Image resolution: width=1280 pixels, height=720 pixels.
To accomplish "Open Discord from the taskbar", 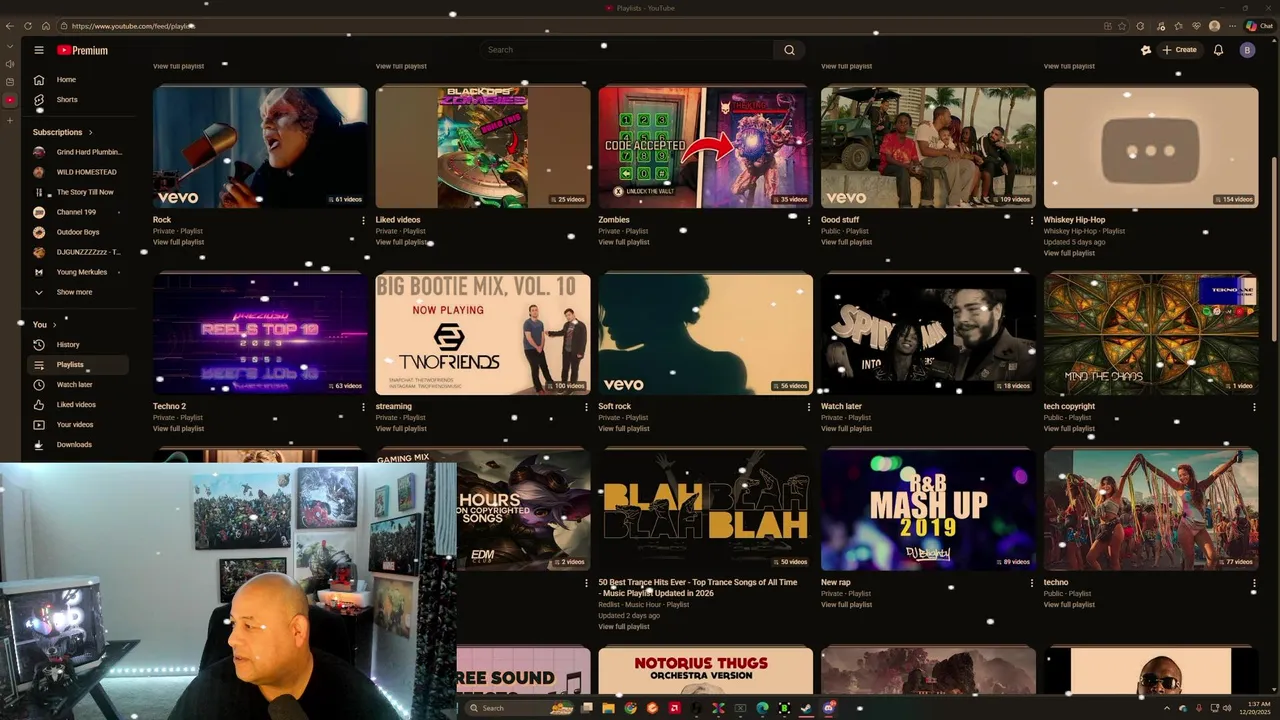I will point(829,708).
